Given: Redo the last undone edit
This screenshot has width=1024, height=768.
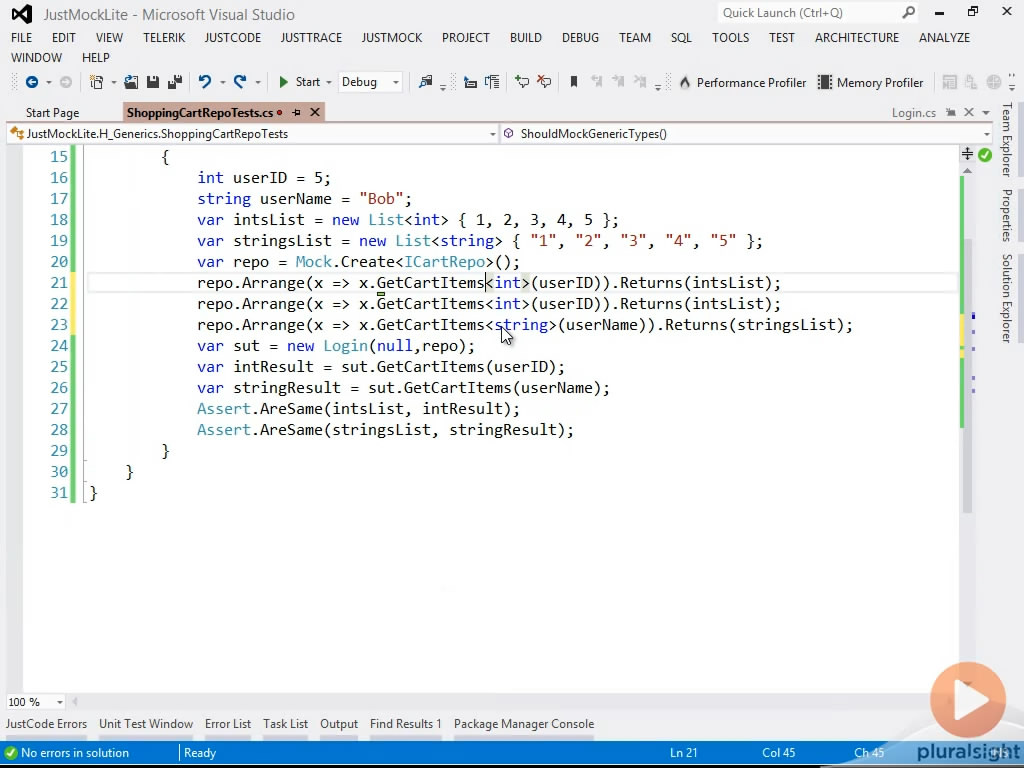Looking at the screenshot, I should tap(240, 82).
